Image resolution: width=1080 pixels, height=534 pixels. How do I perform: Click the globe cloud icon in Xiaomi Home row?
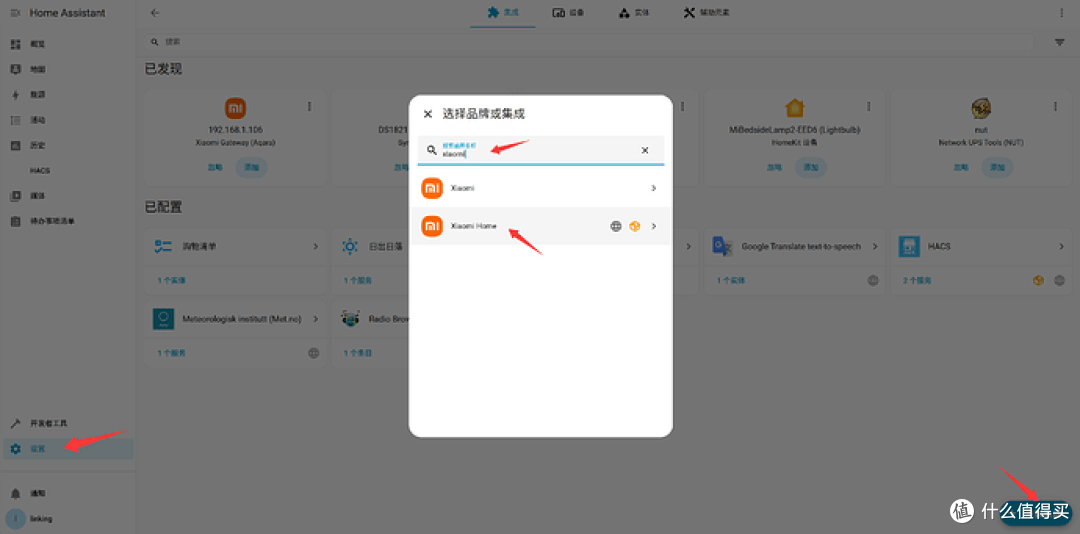tap(616, 226)
